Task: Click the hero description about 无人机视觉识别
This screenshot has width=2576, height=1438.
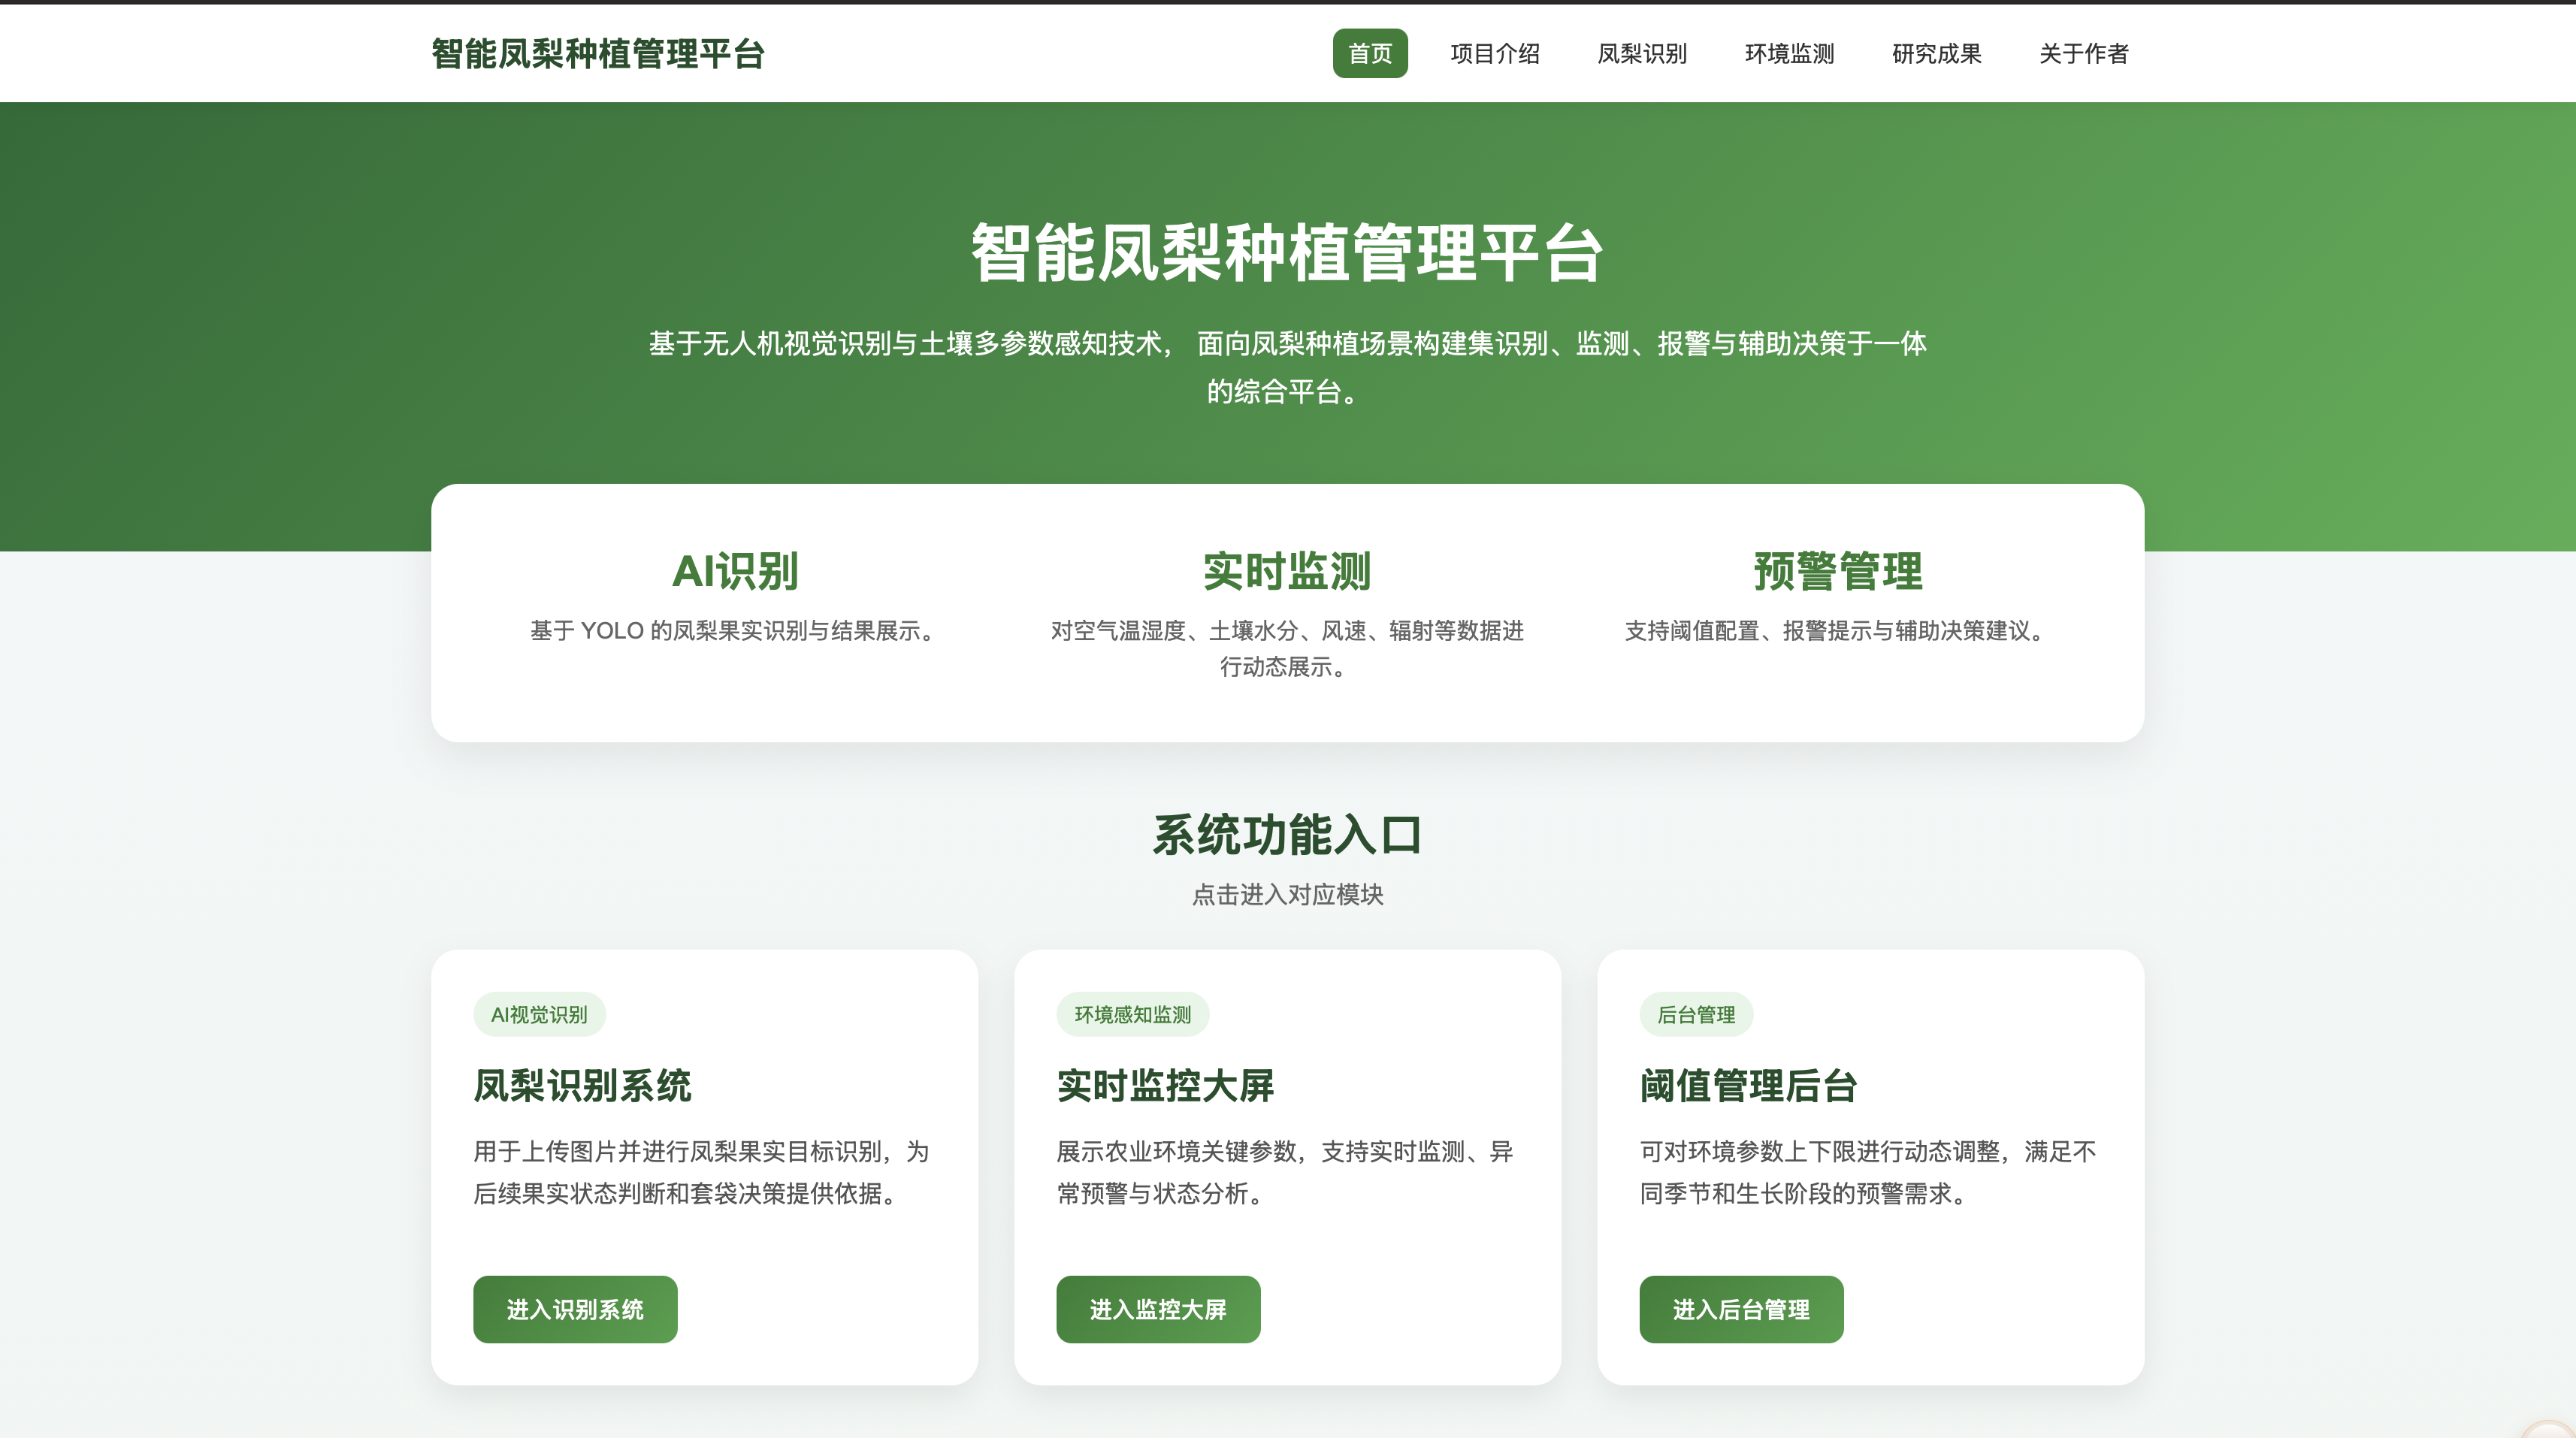Action: pyautogui.click(x=1287, y=367)
